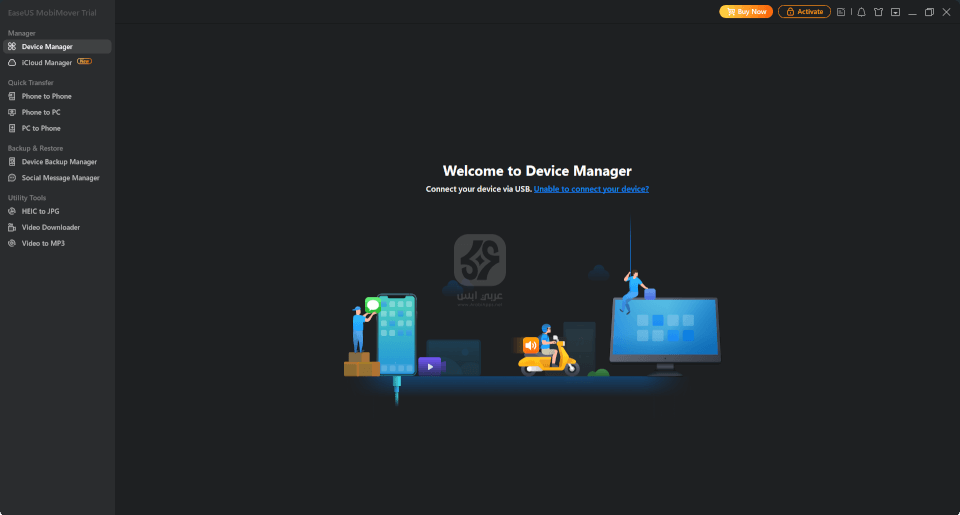Minimize the MobiMover window
Image resolution: width=960 pixels, height=515 pixels.
(x=912, y=12)
